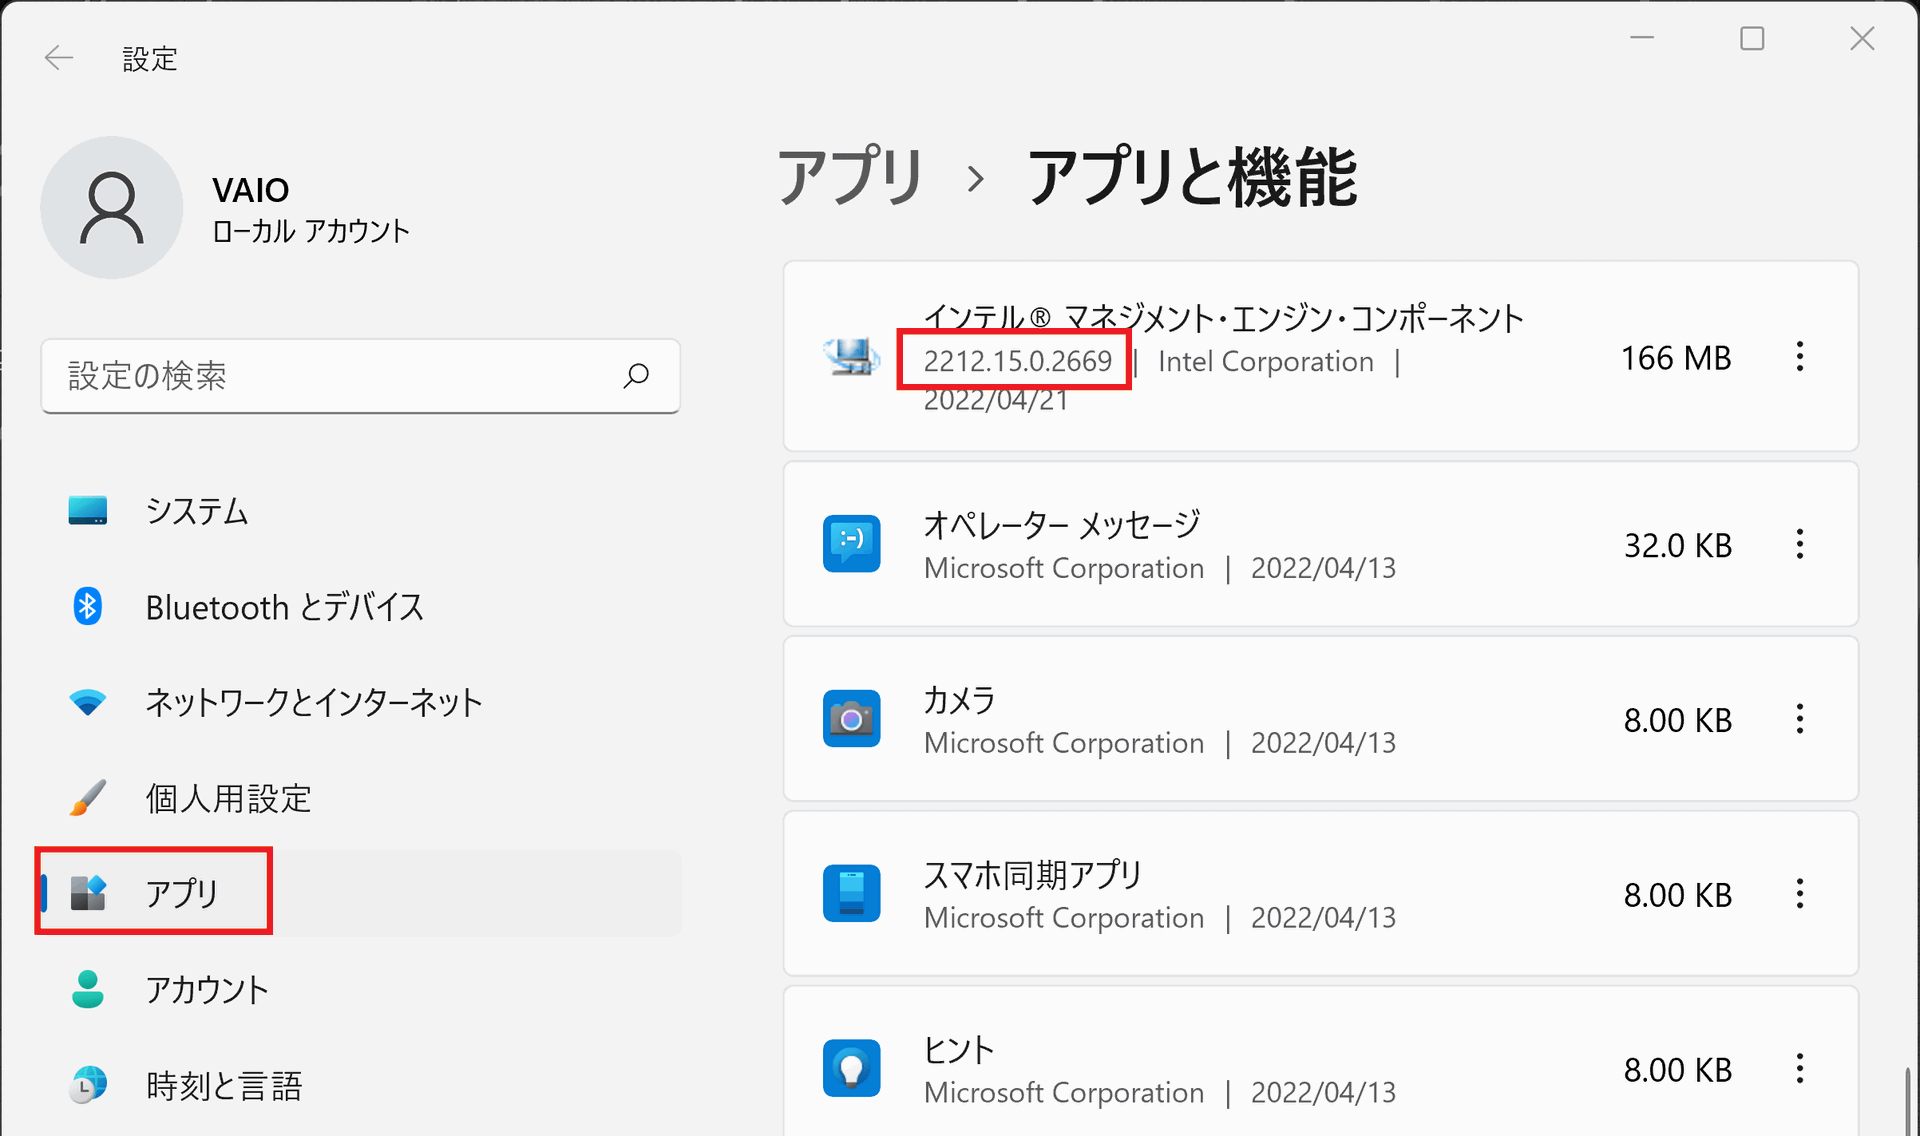Open システム settings category

point(360,511)
